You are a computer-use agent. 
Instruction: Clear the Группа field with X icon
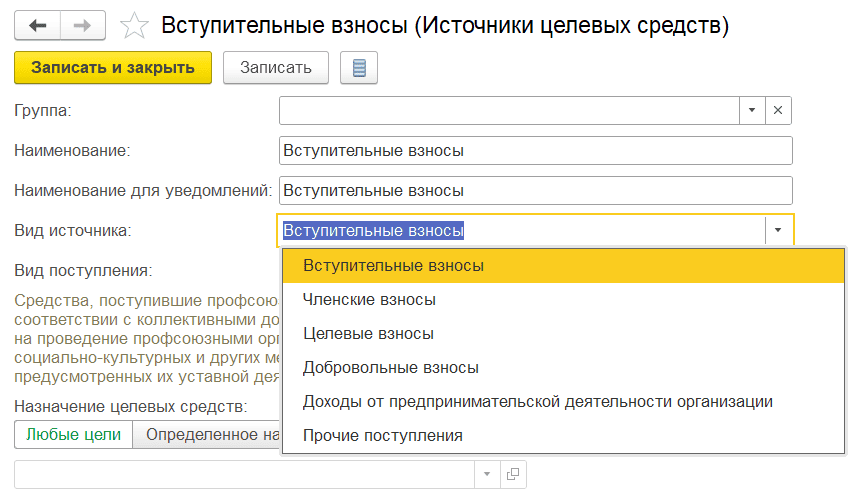click(779, 110)
